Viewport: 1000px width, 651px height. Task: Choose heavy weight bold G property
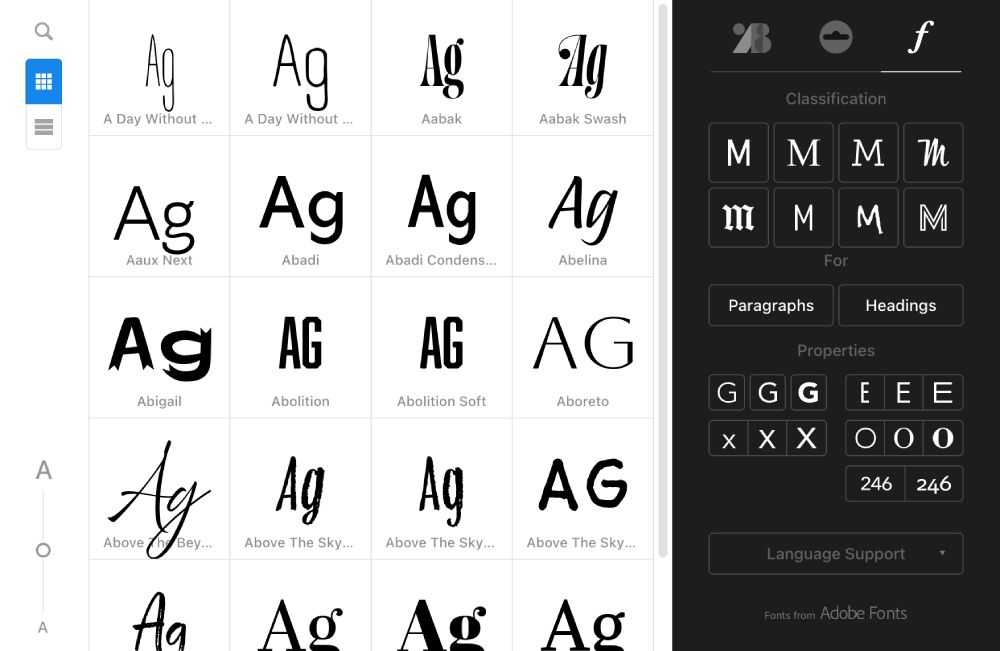(808, 392)
